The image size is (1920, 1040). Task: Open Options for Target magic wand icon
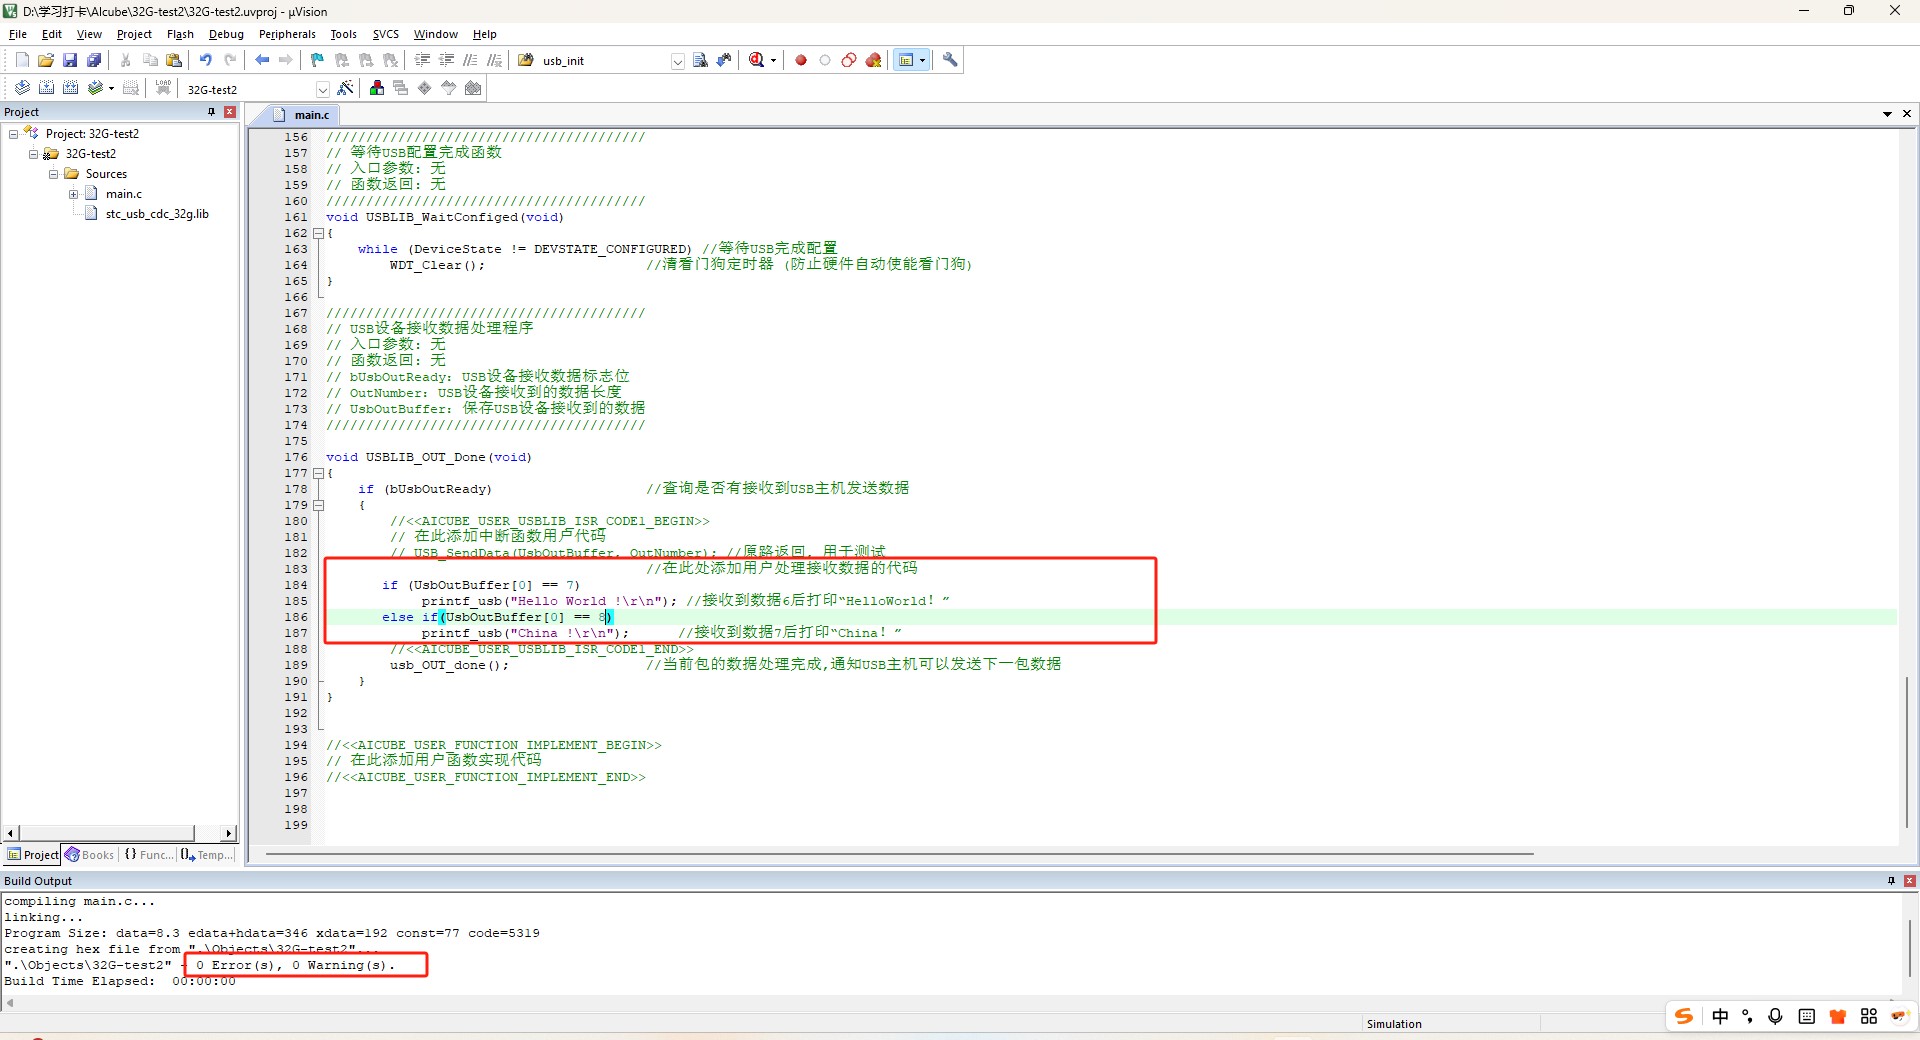pyautogui.click(x=345, y=88)
